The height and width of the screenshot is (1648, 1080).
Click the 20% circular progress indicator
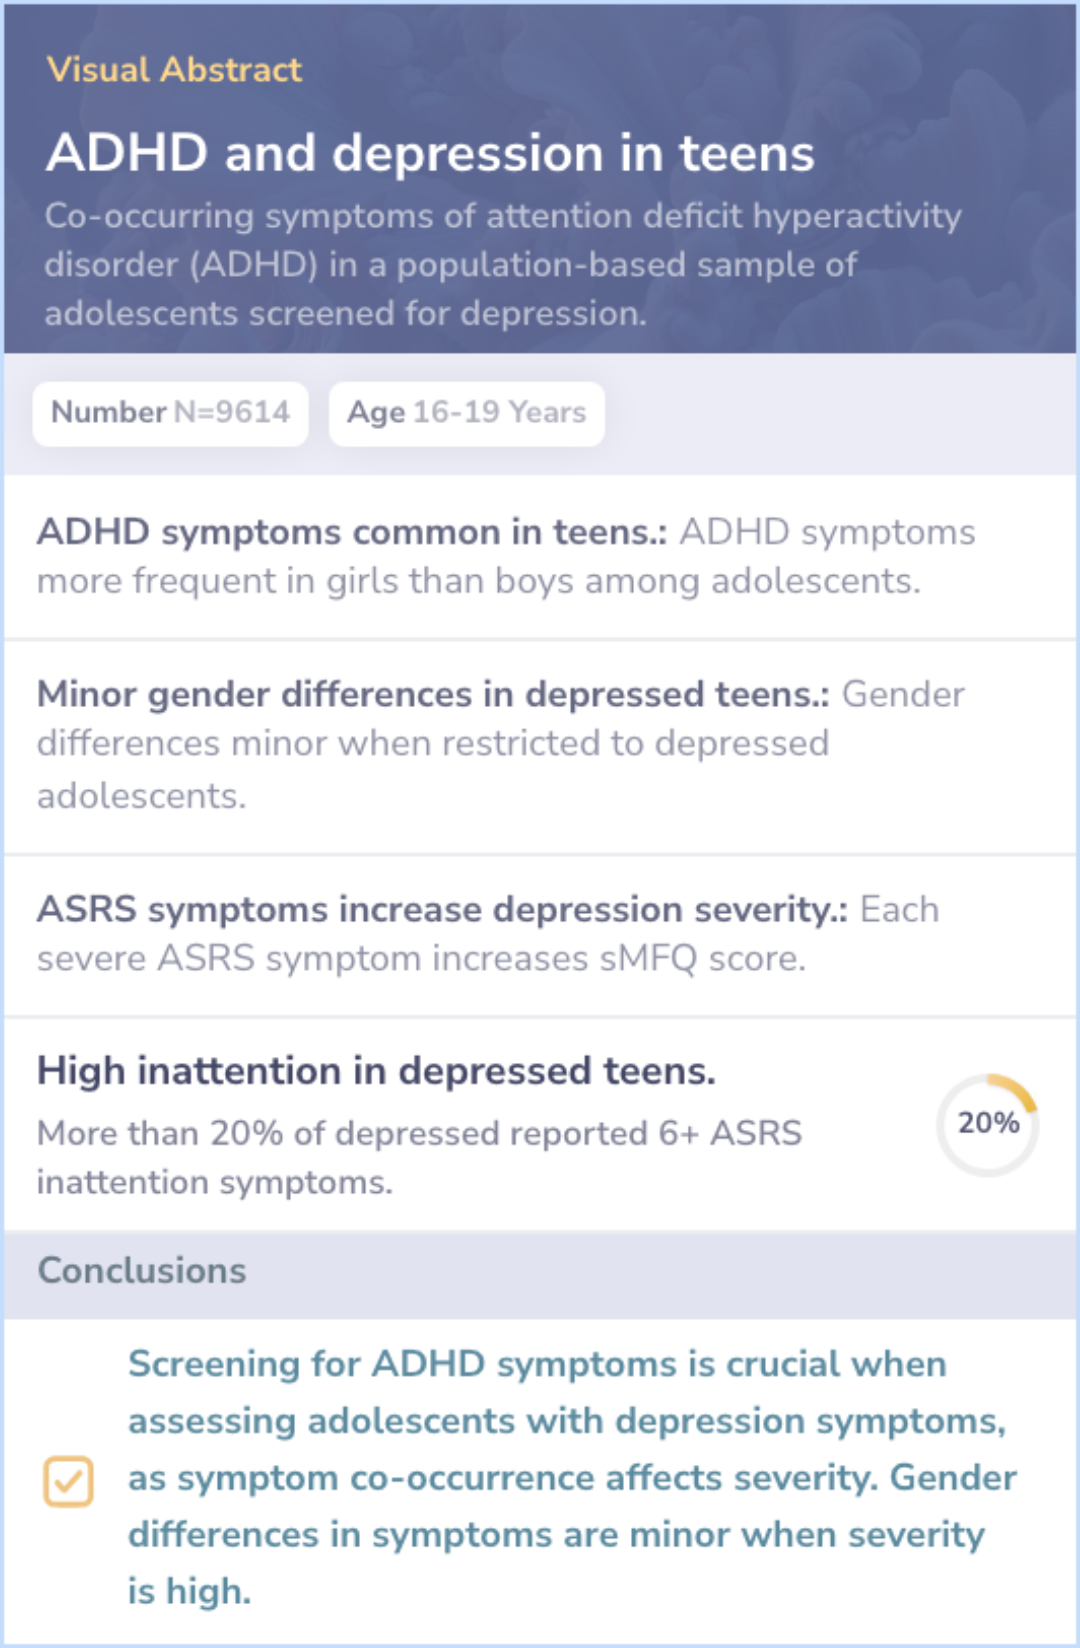click(988, 1124)
